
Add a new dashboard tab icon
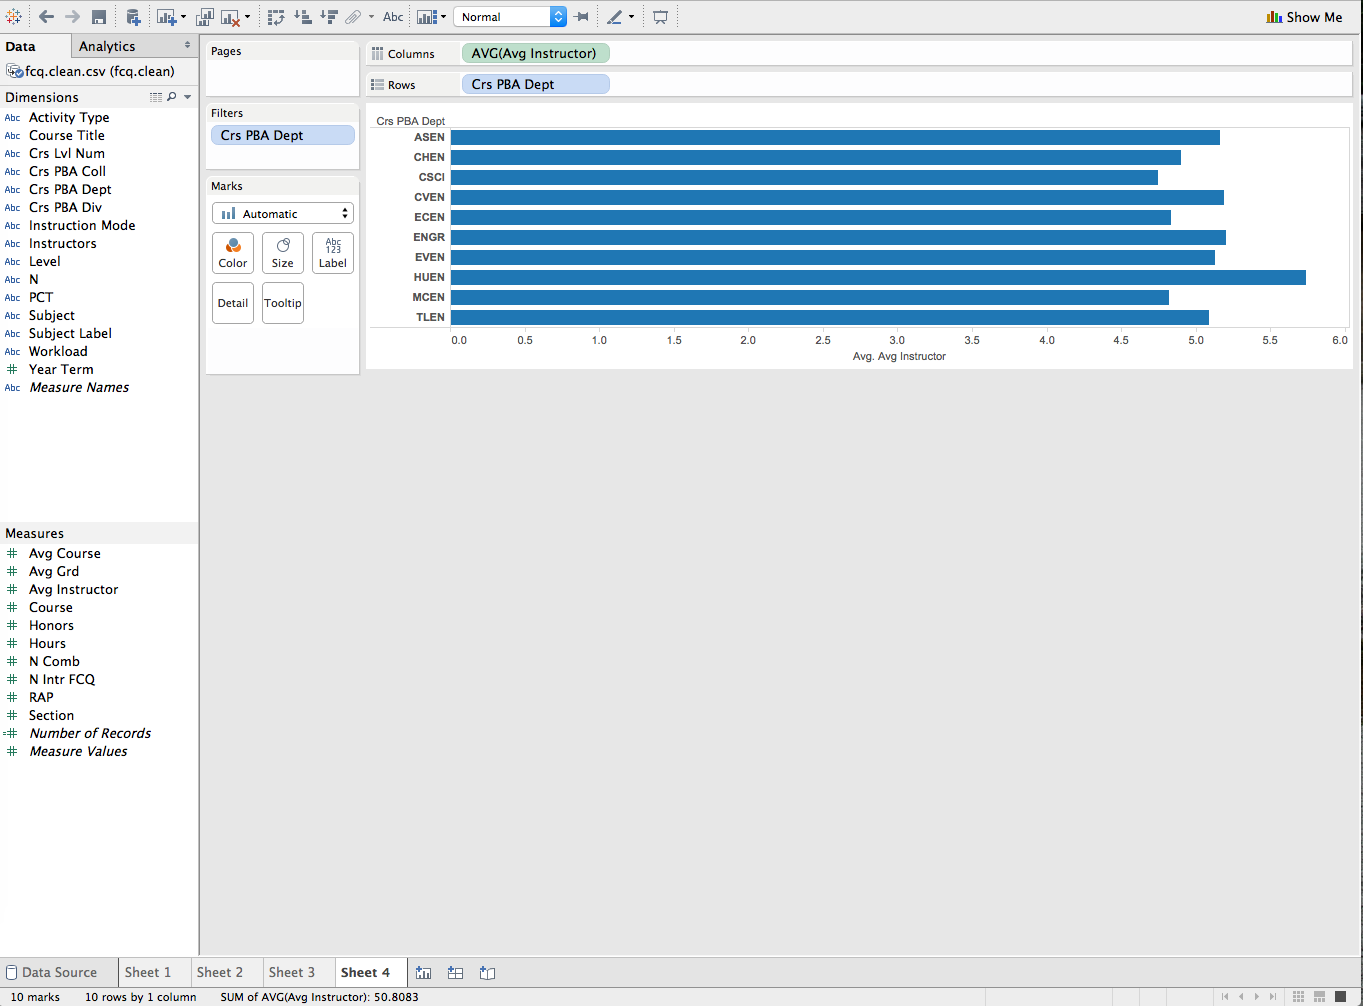pyautogui.click(x=455, y=972)
